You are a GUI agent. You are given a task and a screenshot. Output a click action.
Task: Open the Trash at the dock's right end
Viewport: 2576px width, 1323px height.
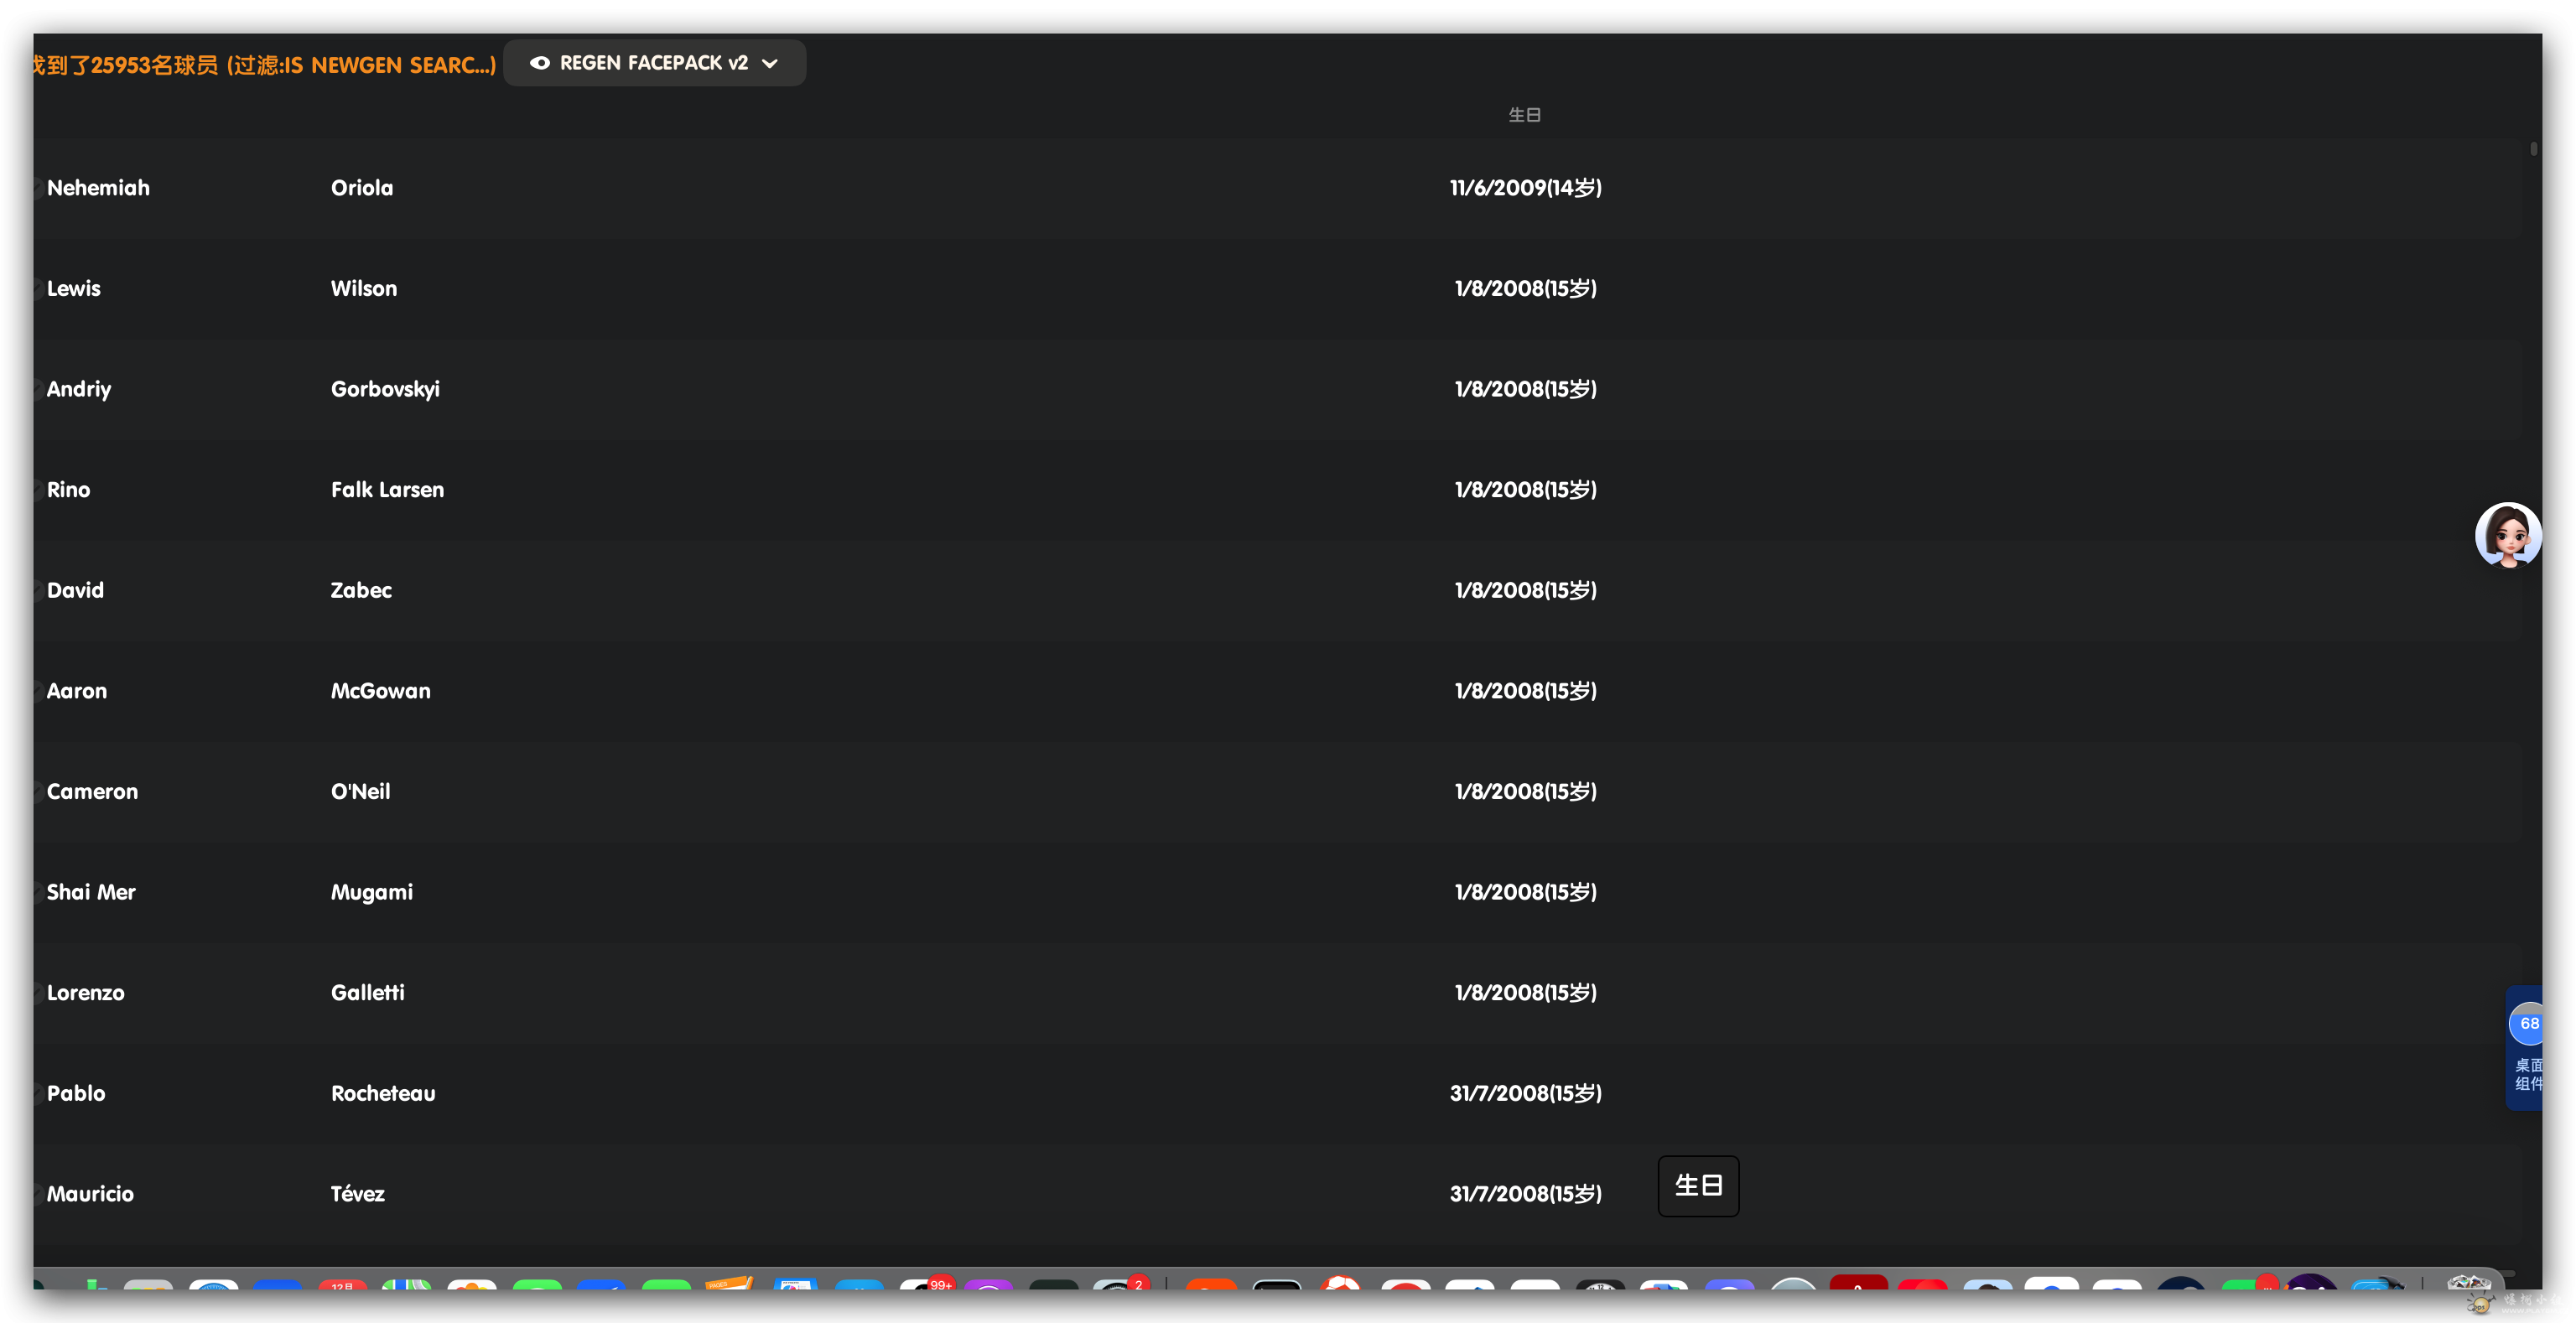tap(2470, 1292)
